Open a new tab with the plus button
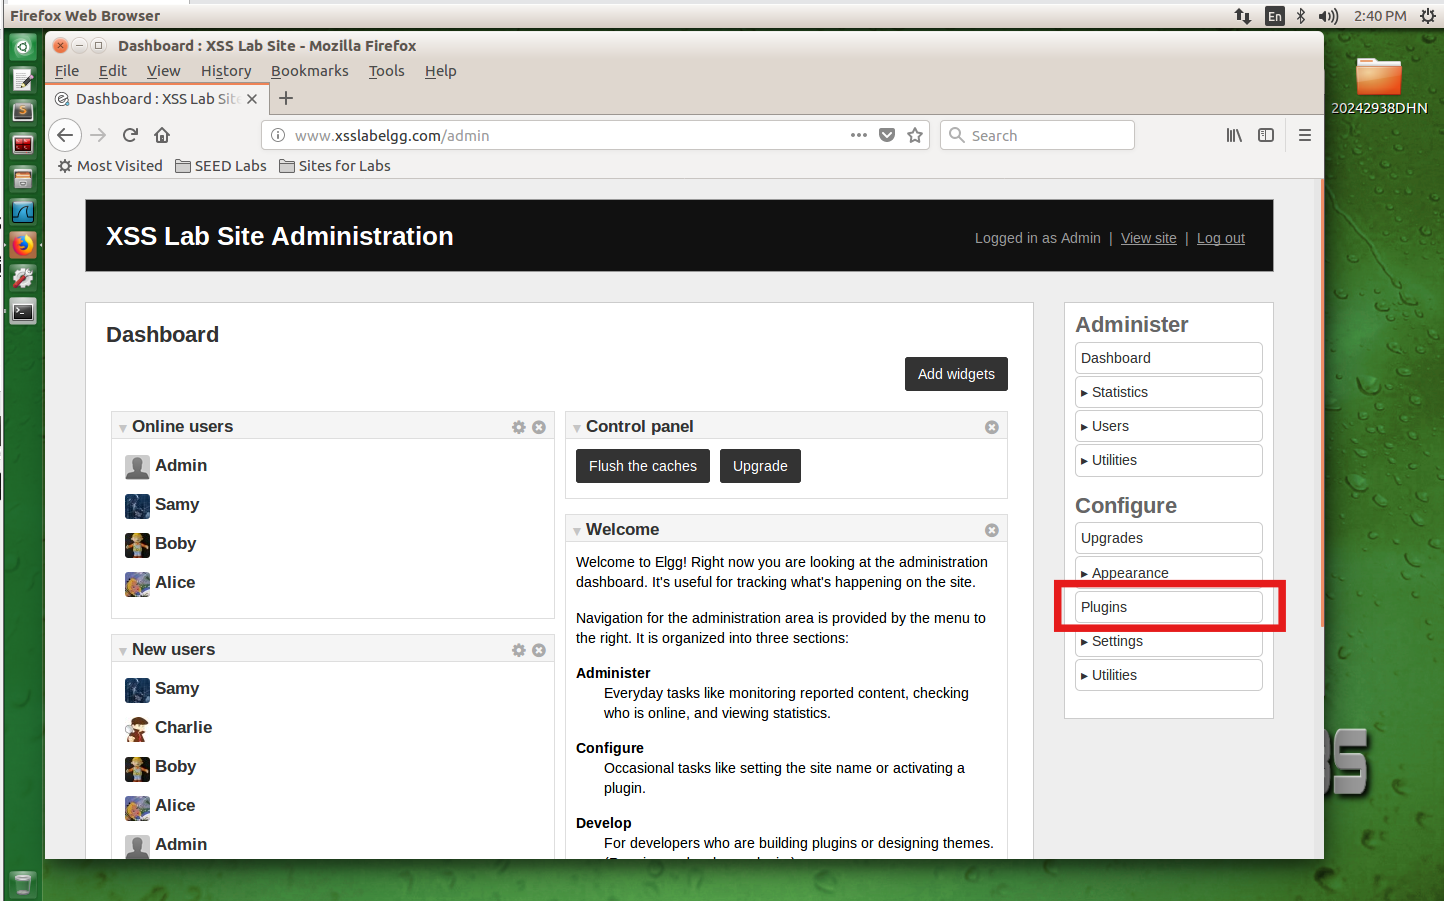The width and height of the screenshot is (1444, 901). [x=286, y=98]
